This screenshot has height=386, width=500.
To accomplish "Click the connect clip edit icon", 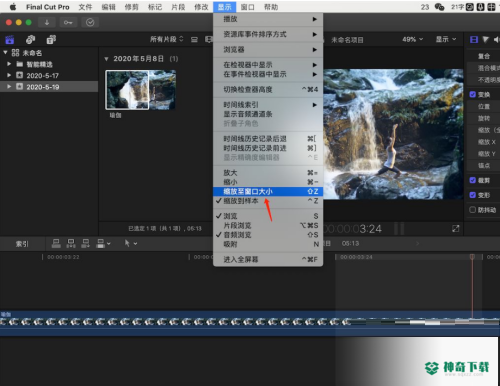I will coord(56,244).
